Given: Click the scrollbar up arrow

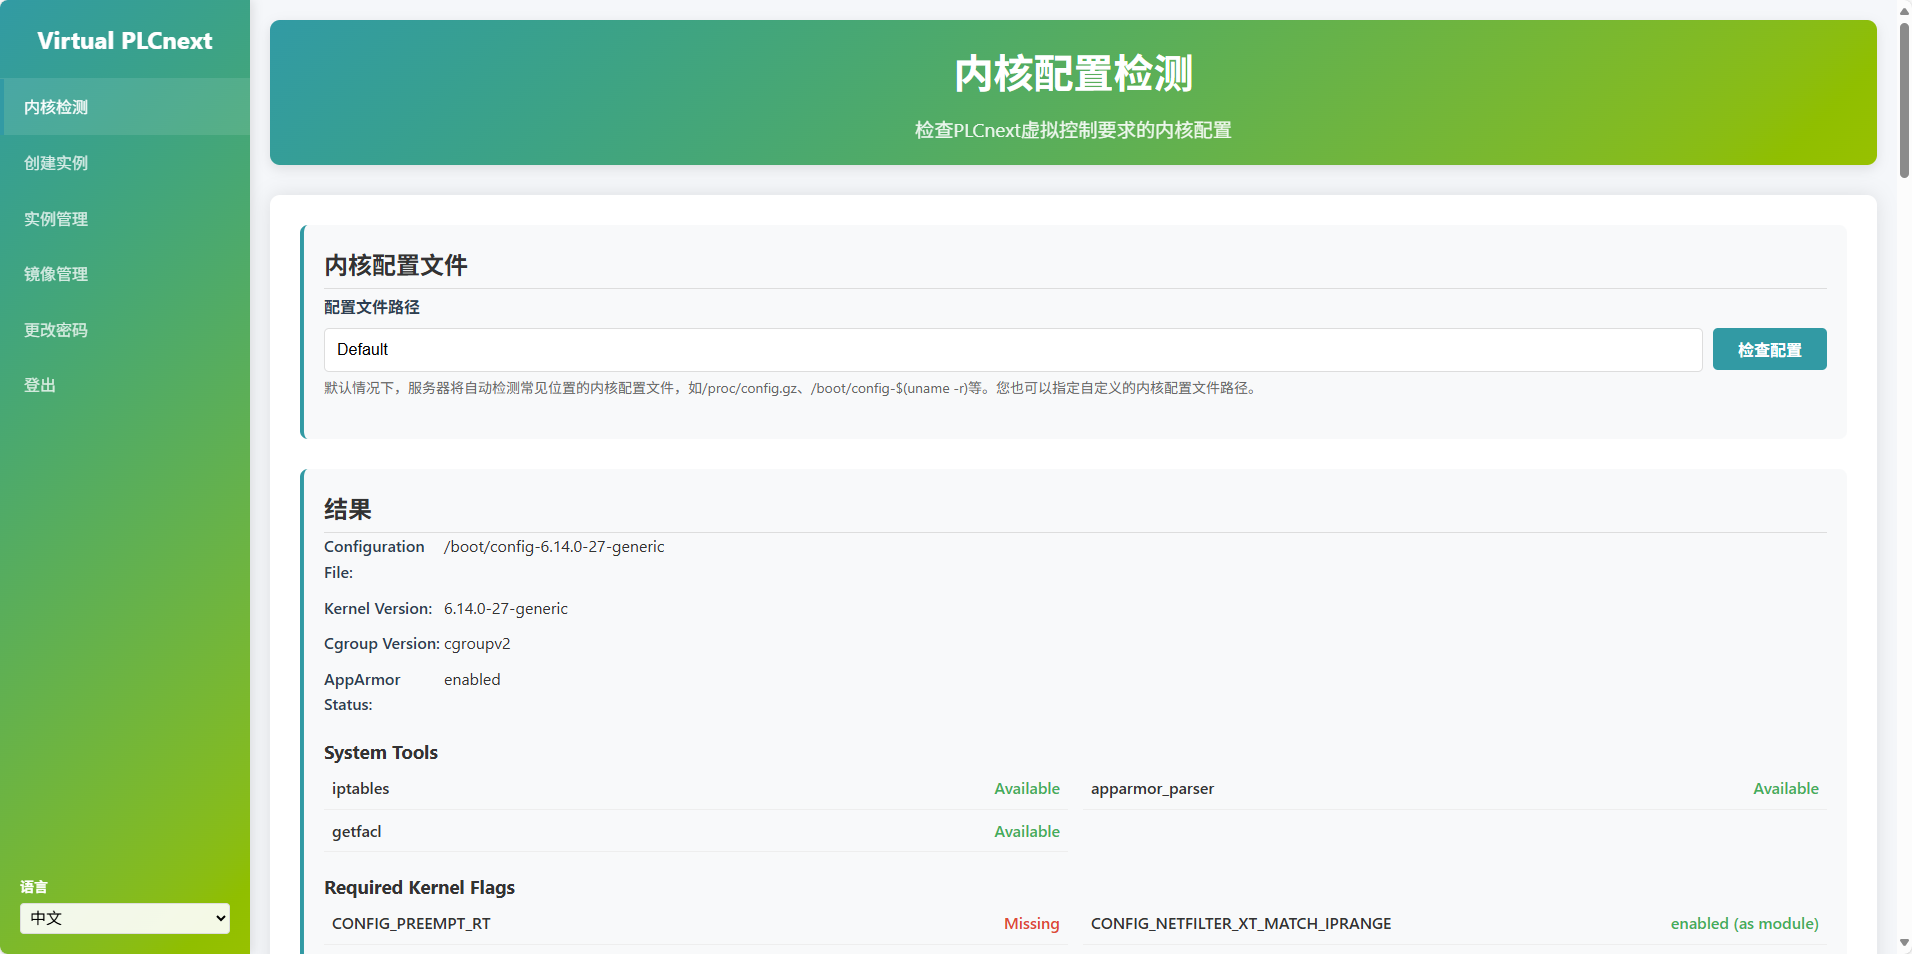Looking at the screenshot, I should pos(1904,10).
